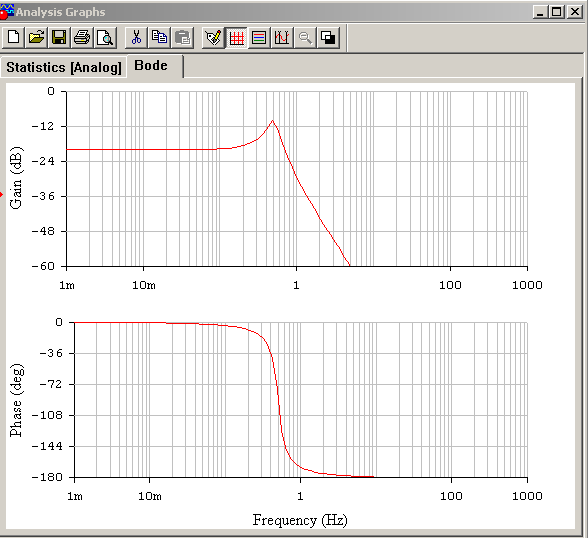The height and width of the screenshot is (538, 588).
Task: Click the restore zoom magnifier icon
Action: coord(305,37)
